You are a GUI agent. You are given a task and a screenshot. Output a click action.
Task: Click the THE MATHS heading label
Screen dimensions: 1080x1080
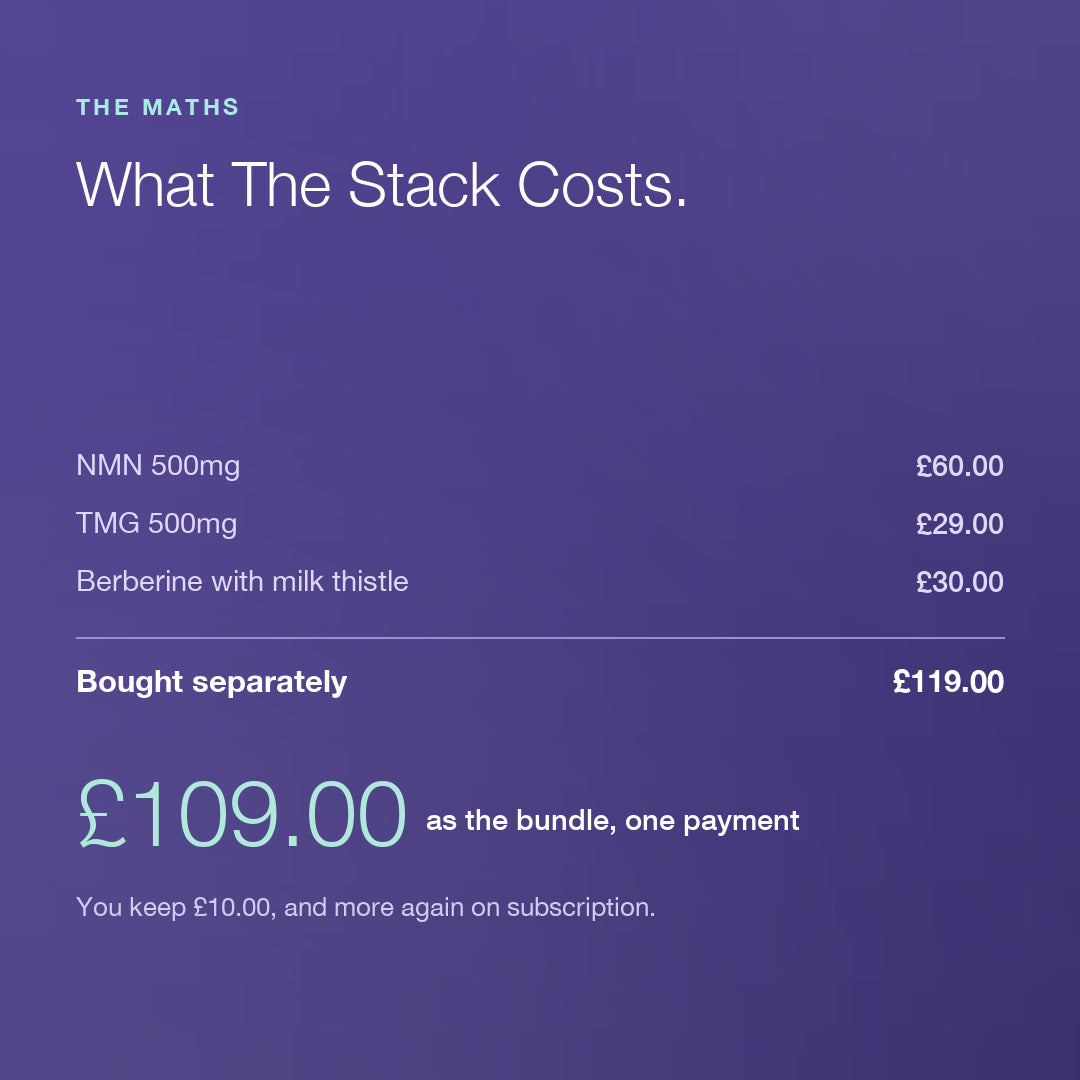(158, 107)
